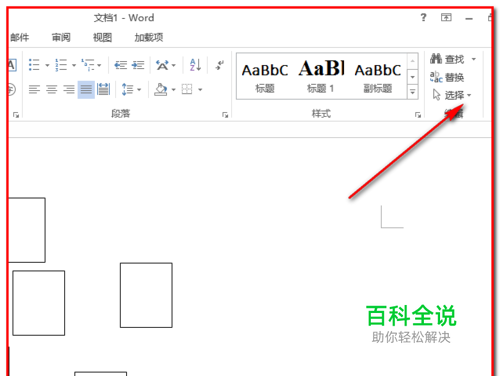
Task: Switch to the 视图 tab
Action: tap(102, 37)
